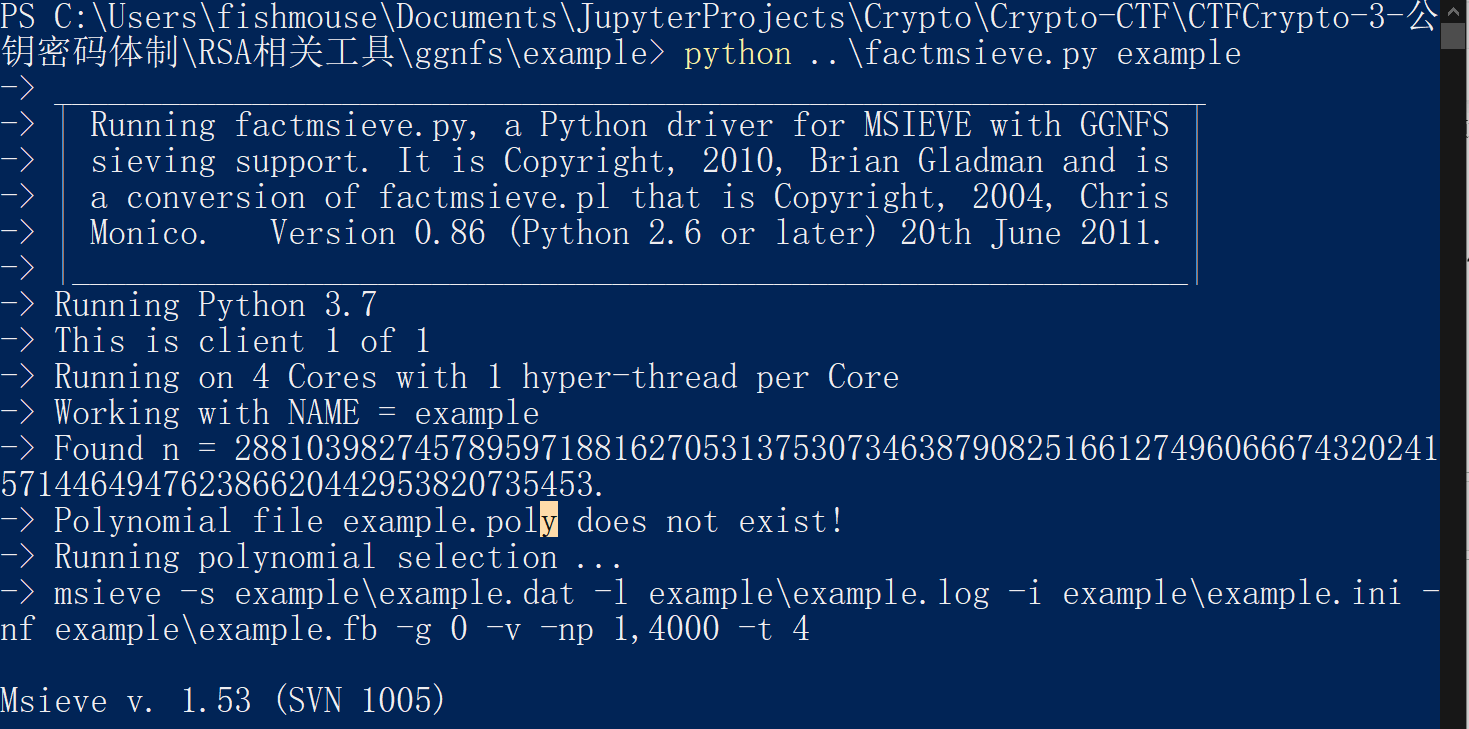This screenshot has width=1469, height=729.
Task: Click 'Version 0.86' in banner text
Action: pyautogui.click(x=378, y=233)
